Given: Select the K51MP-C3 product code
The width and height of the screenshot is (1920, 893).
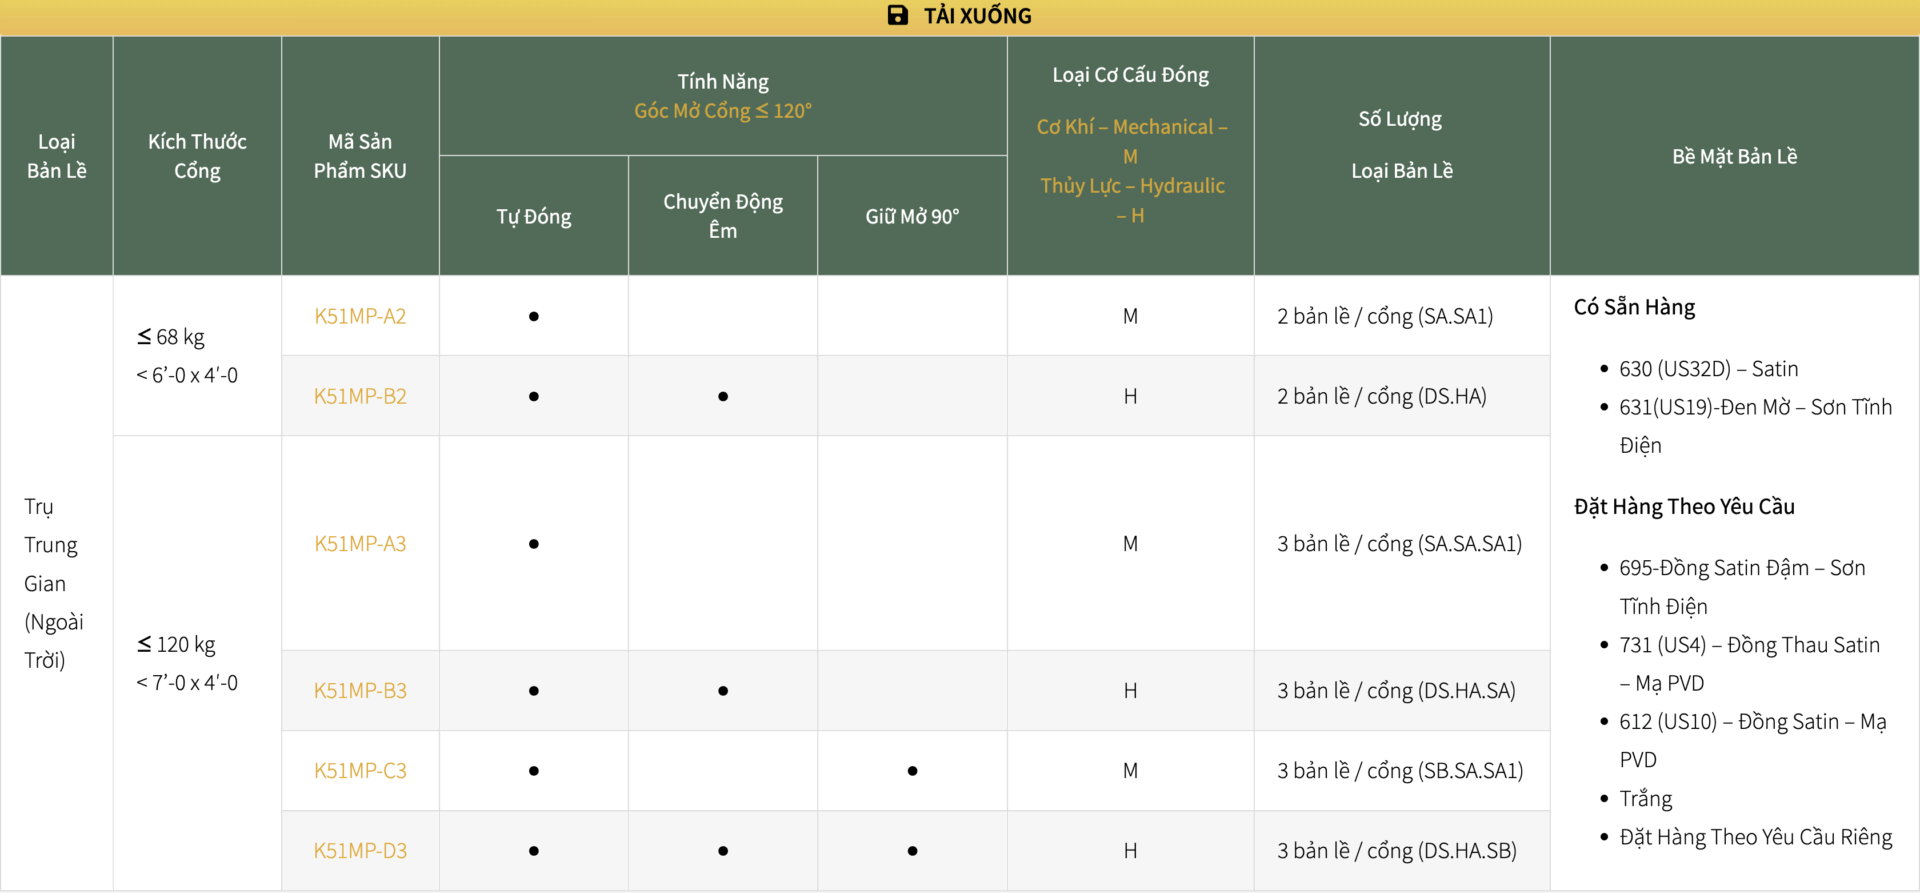Looking at the screenshot, I should click(x=360, y=771).
